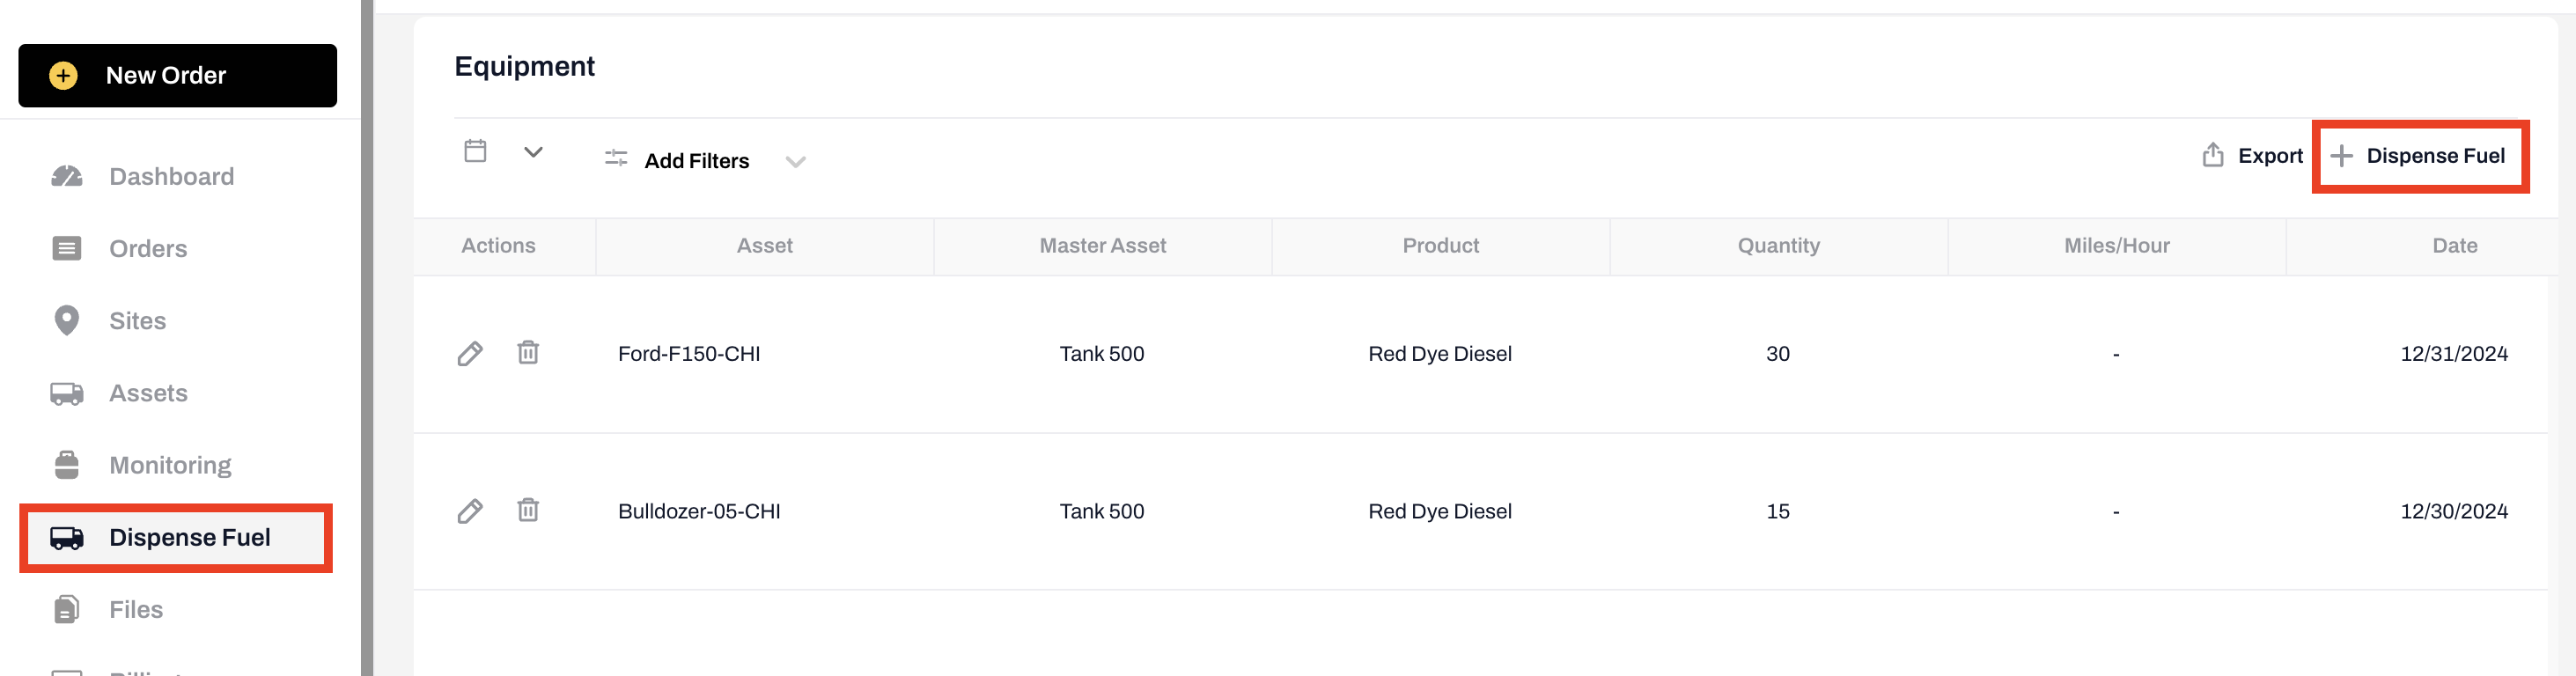Open Files in the sidebar
The width and height of the screenshot is (2576, 676).
(136, 609)
